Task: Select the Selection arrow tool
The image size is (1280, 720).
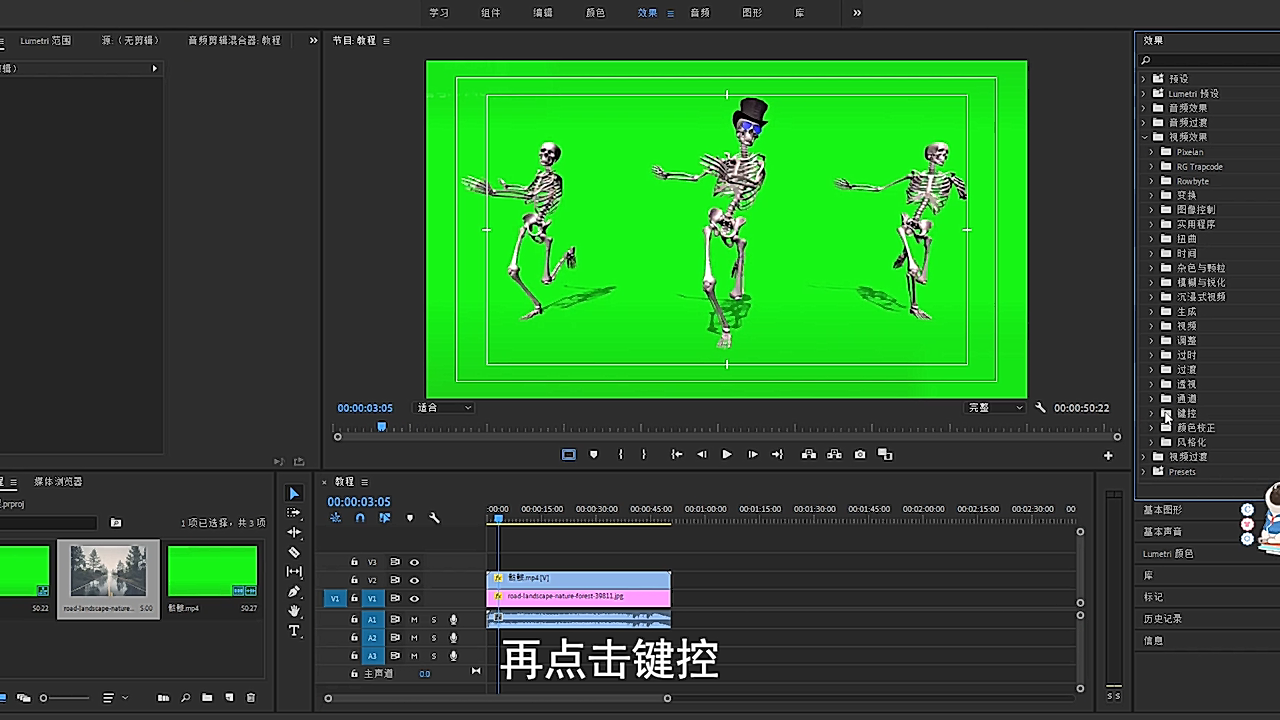Action: point(294,493)
